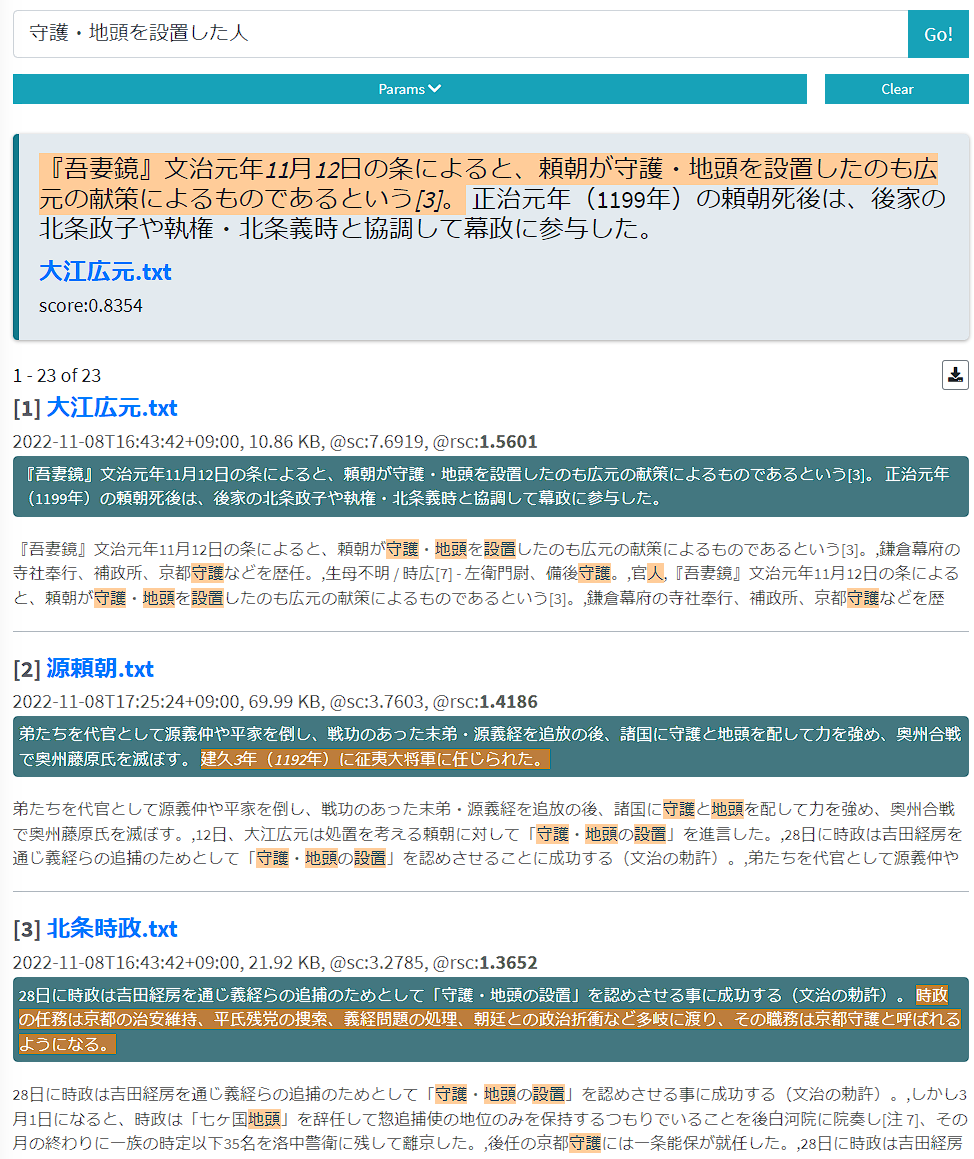The width and height of the screenshot is (974, 1159).
Task: Select the '1 - 23 of 23' count text
Action: [57, 375]
